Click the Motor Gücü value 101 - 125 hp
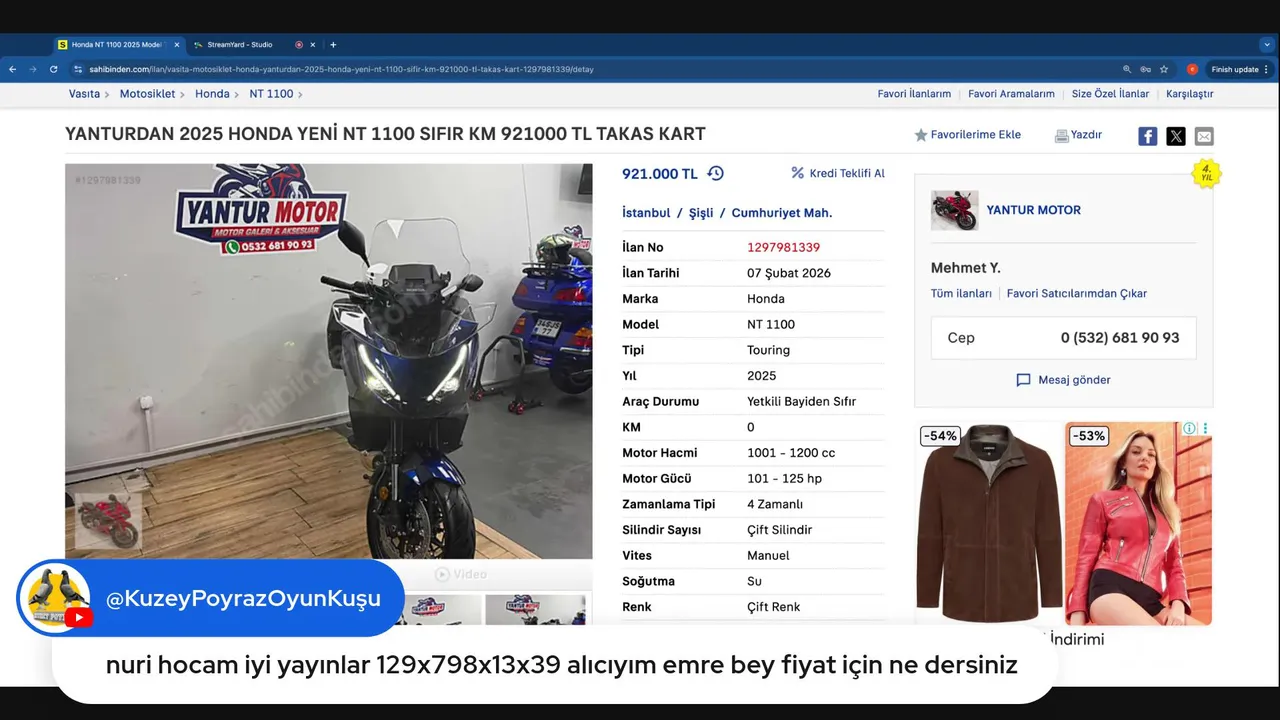The height and width of the screenshot is (720, 1280). coord(784,479)
